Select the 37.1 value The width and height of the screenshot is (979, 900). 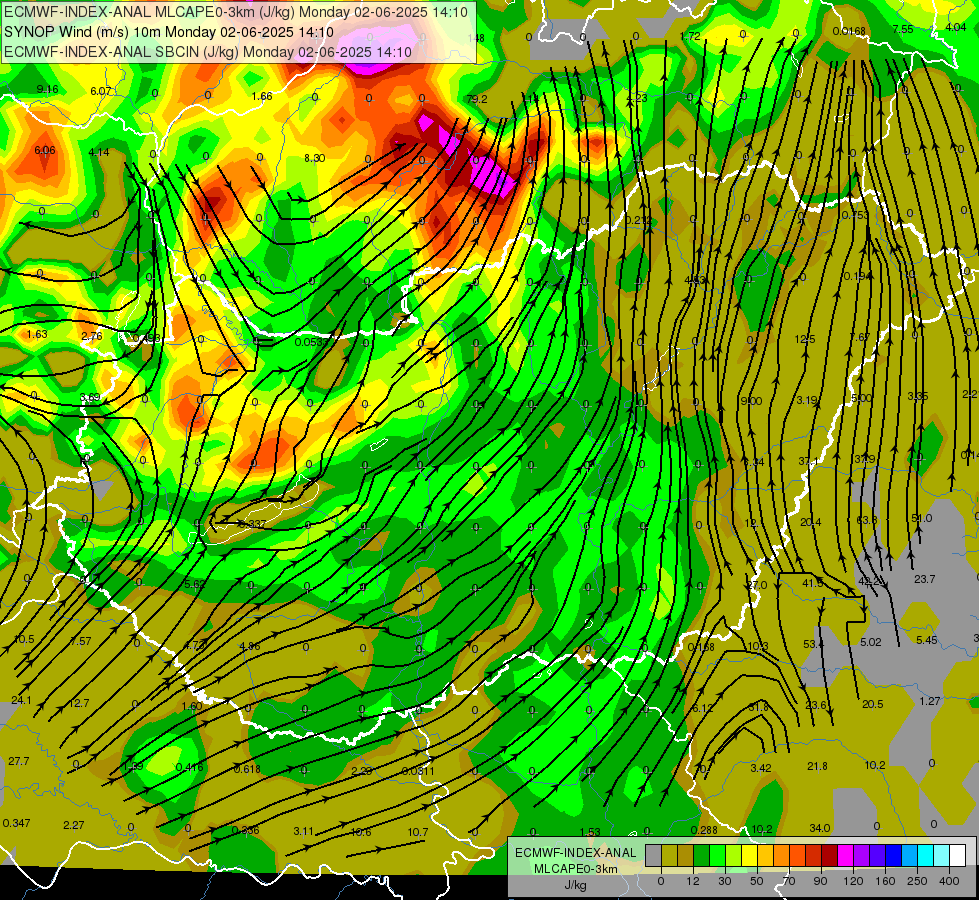point(809,461)
